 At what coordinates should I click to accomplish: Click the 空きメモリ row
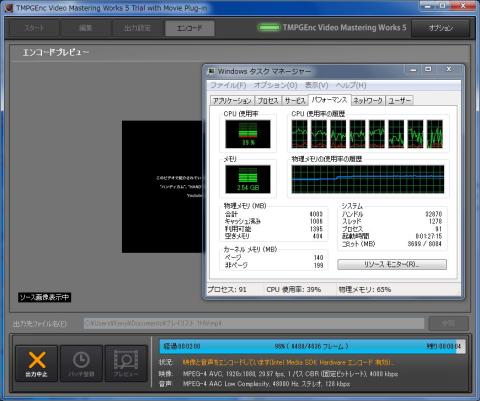point(273,236)
